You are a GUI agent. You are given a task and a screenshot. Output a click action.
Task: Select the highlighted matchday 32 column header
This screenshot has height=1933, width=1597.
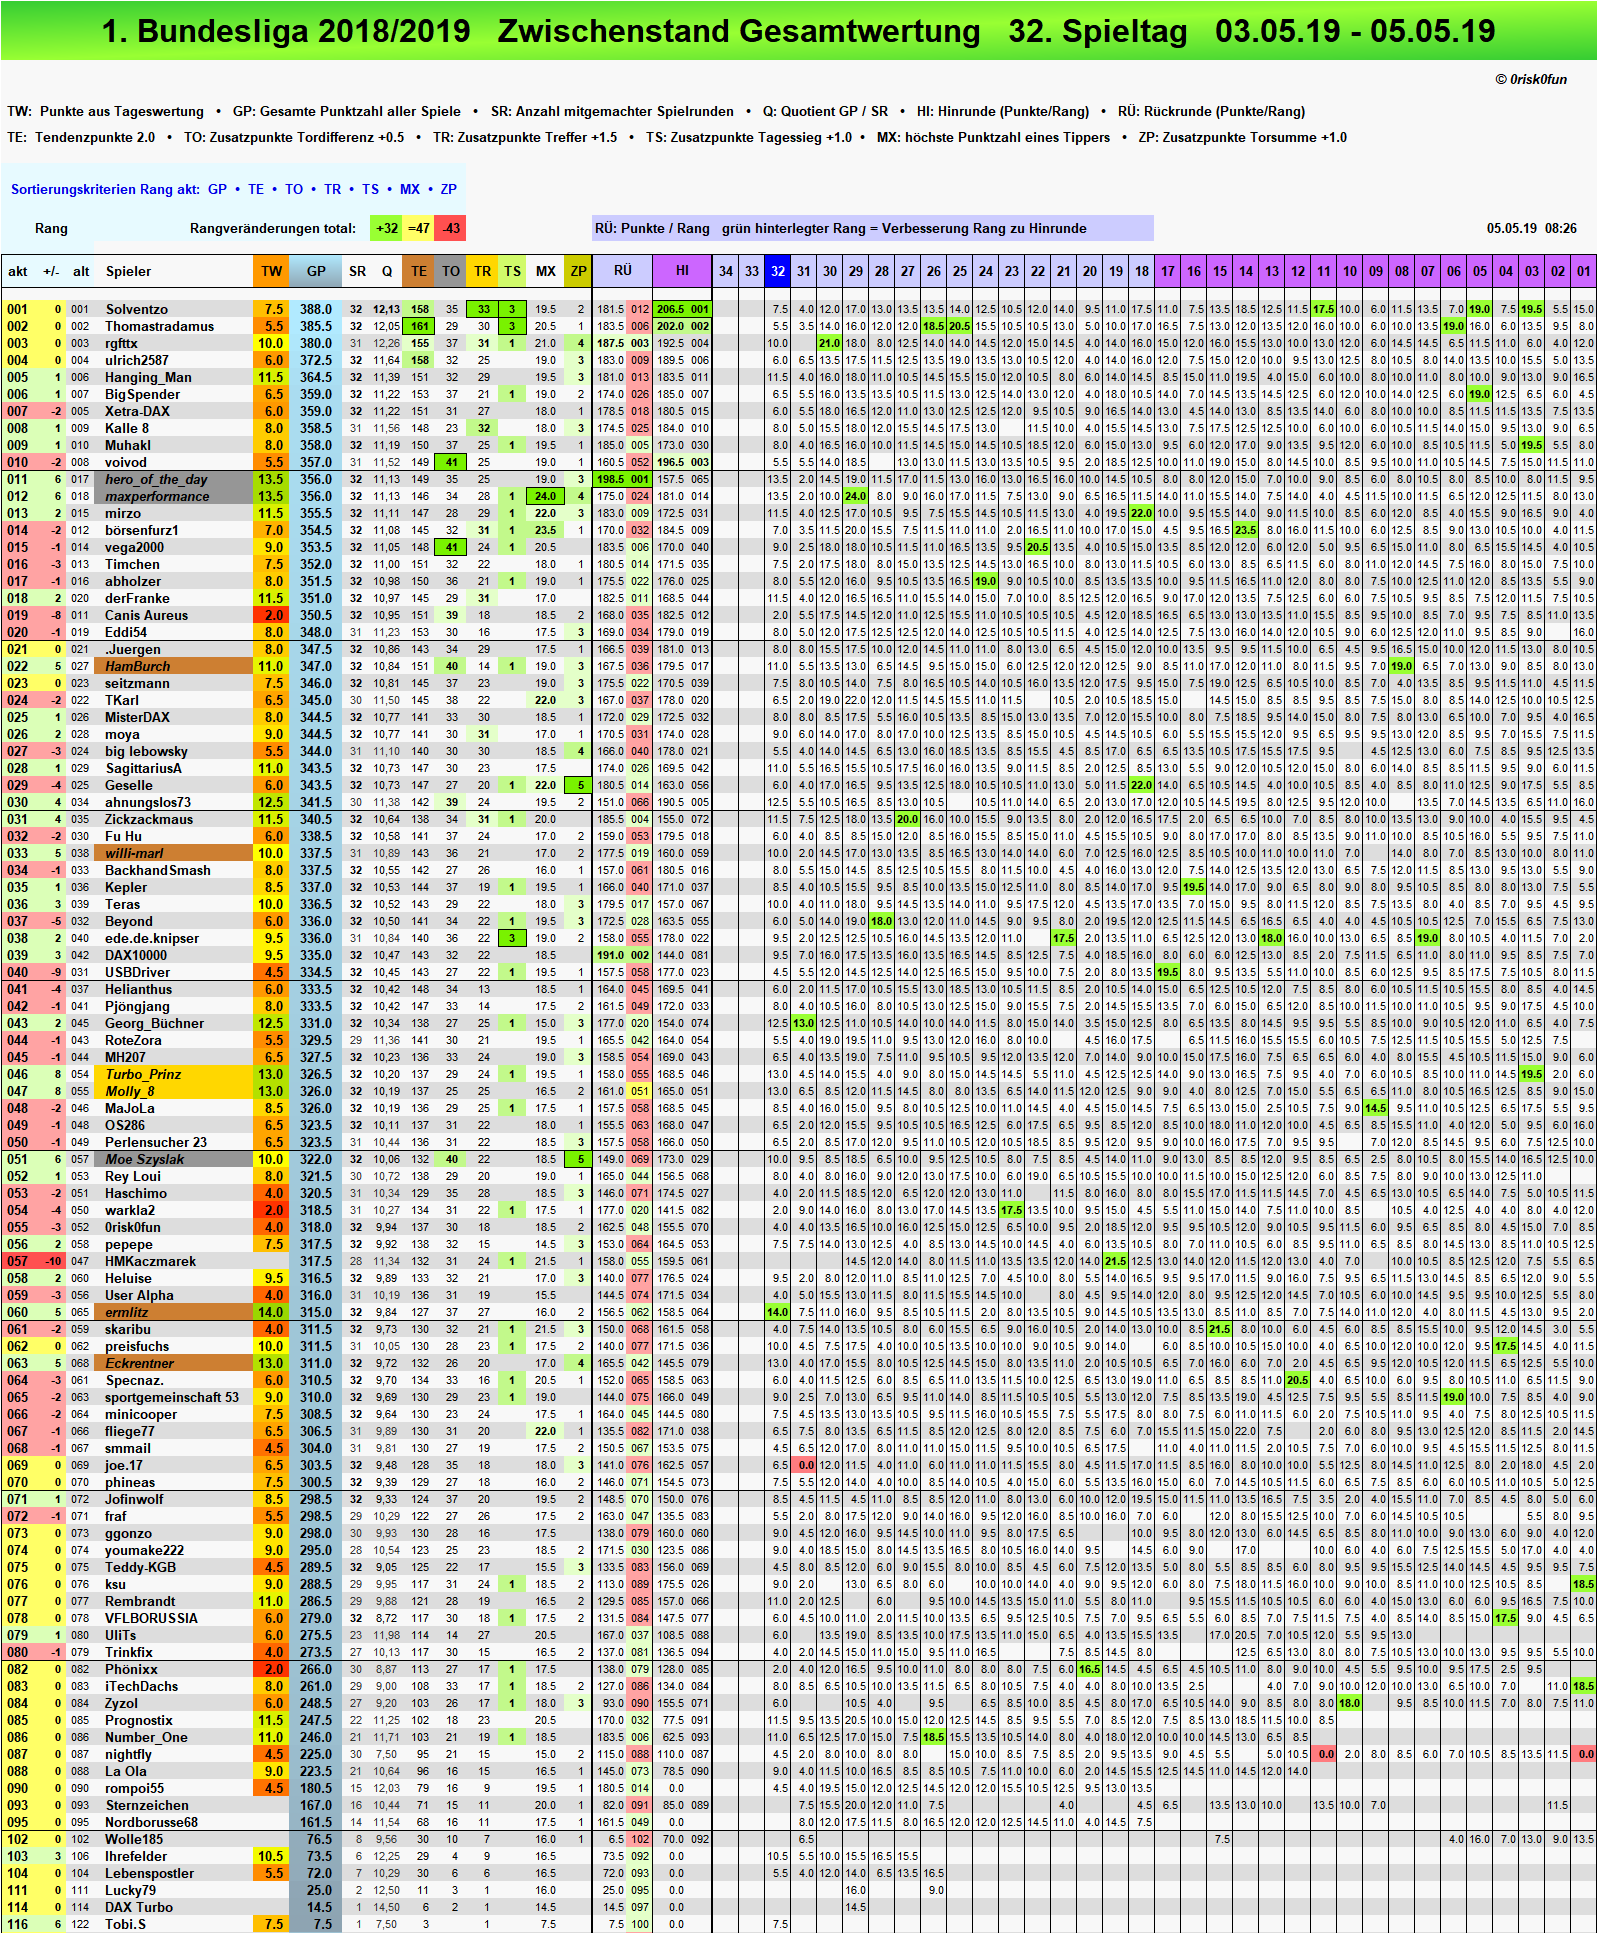pyautogui.click(x=778, y=271)
